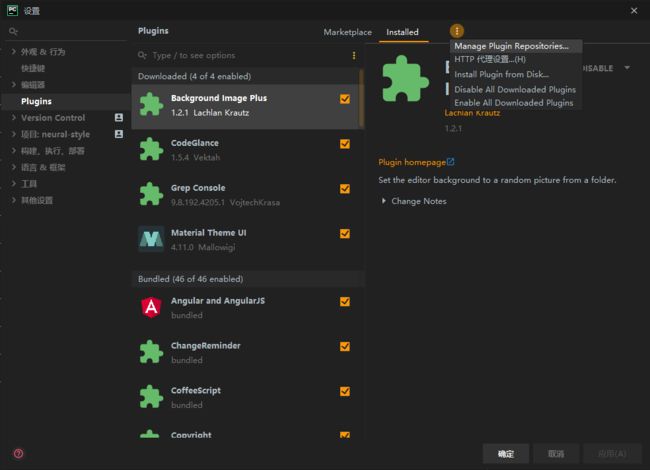Disable Background Image Plus plugin checkbox
650x470 pixels.
(x=345, y=99)
